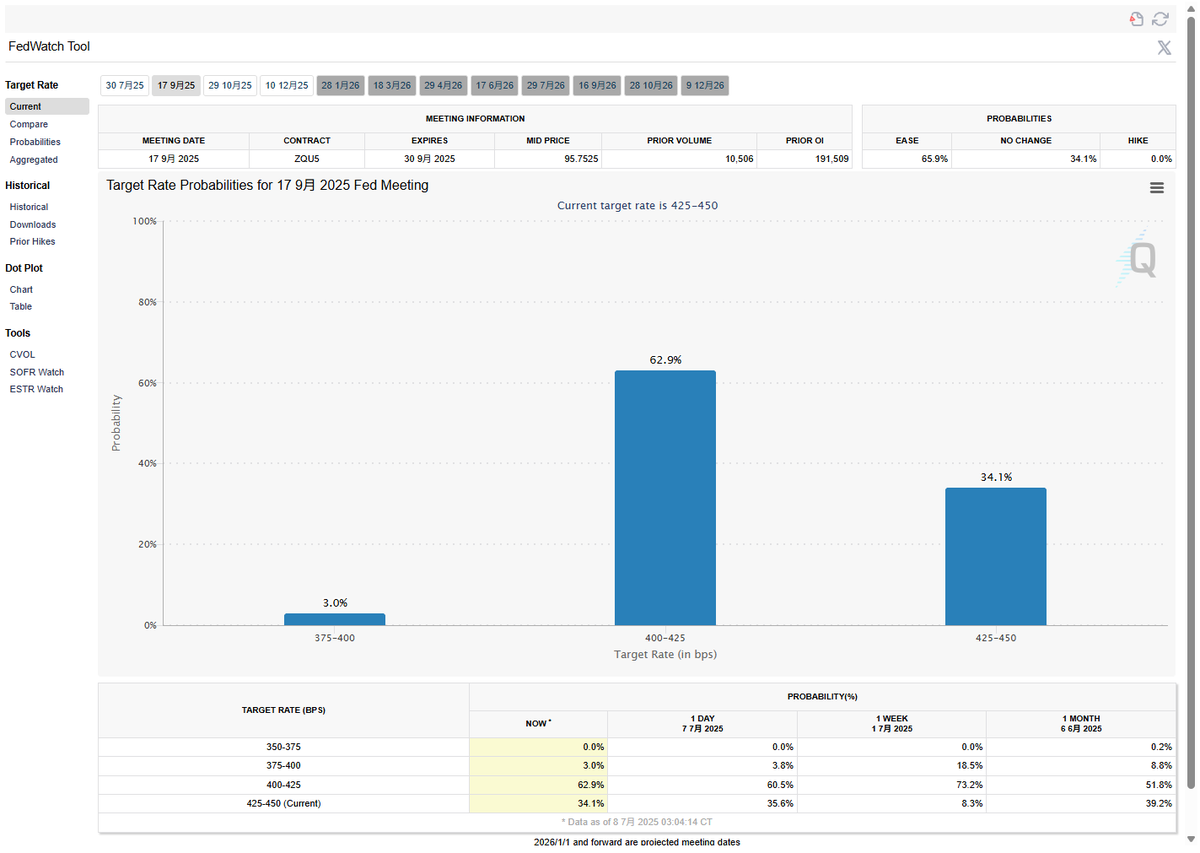The image size is (1200, 853).
Task: Click the 425-450 bar showing 34.1%
Action: [995, 557]
